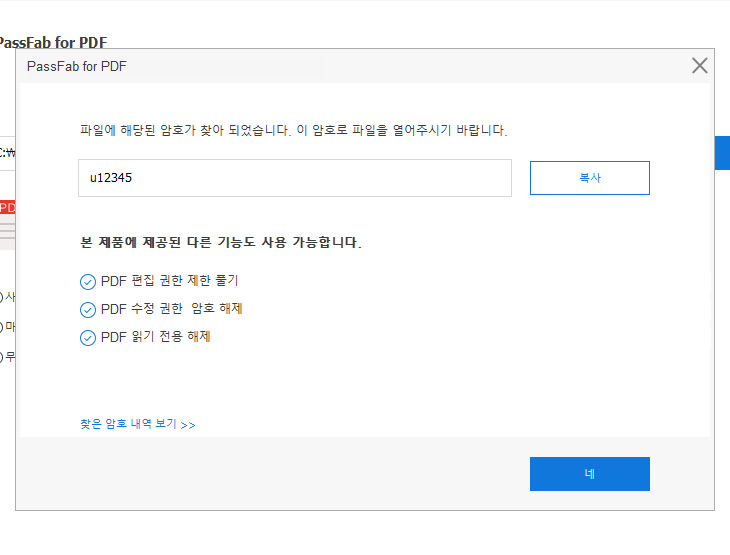
Task: Click the red PDF icon in background window
Action: click(x=7, y=207)
